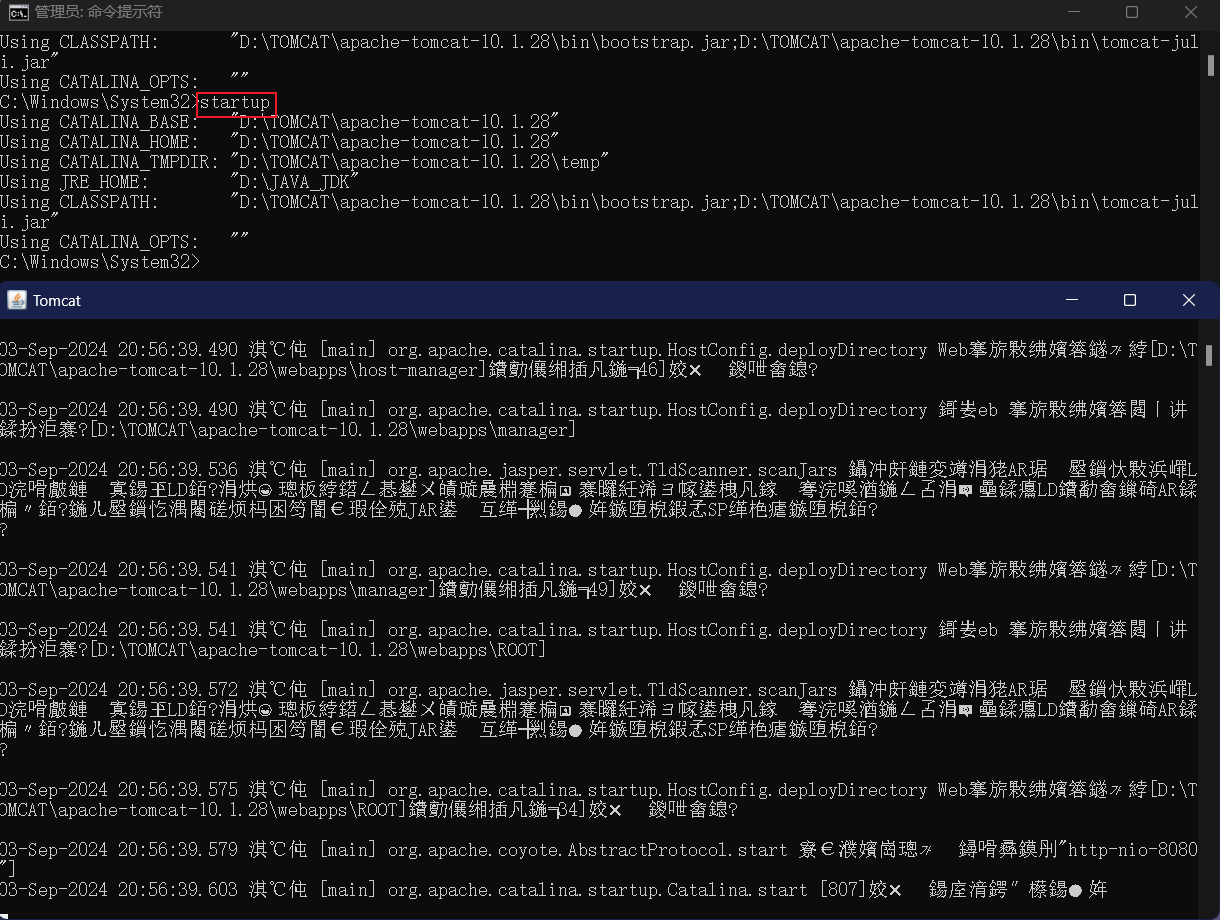Maximize the Tomcat console window
Viewport: 1220px width, 920px height.
(x=1130, y=300)
